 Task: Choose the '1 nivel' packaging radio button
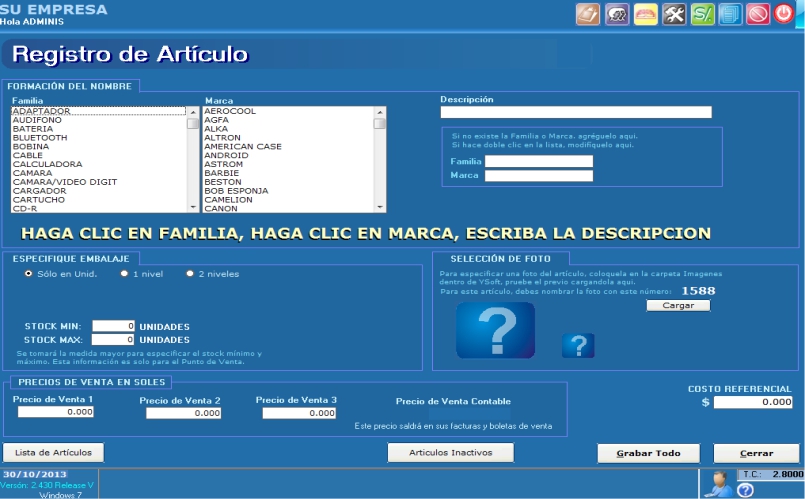[x=124, y=273]
